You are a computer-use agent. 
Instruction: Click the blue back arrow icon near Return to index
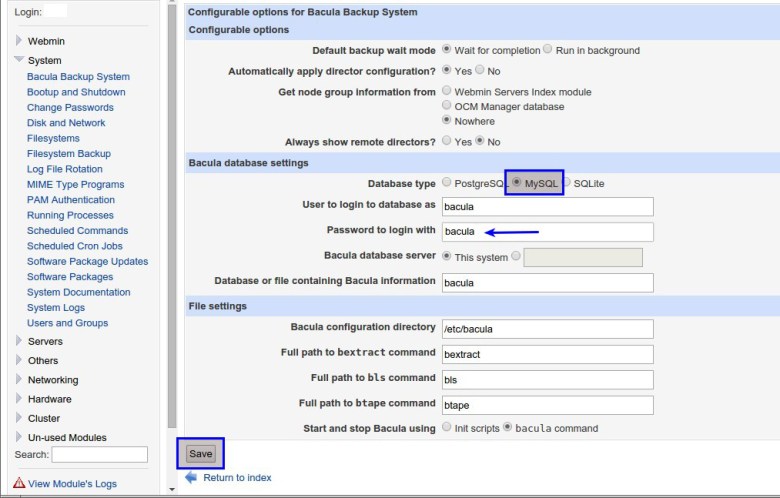[191, 478]
